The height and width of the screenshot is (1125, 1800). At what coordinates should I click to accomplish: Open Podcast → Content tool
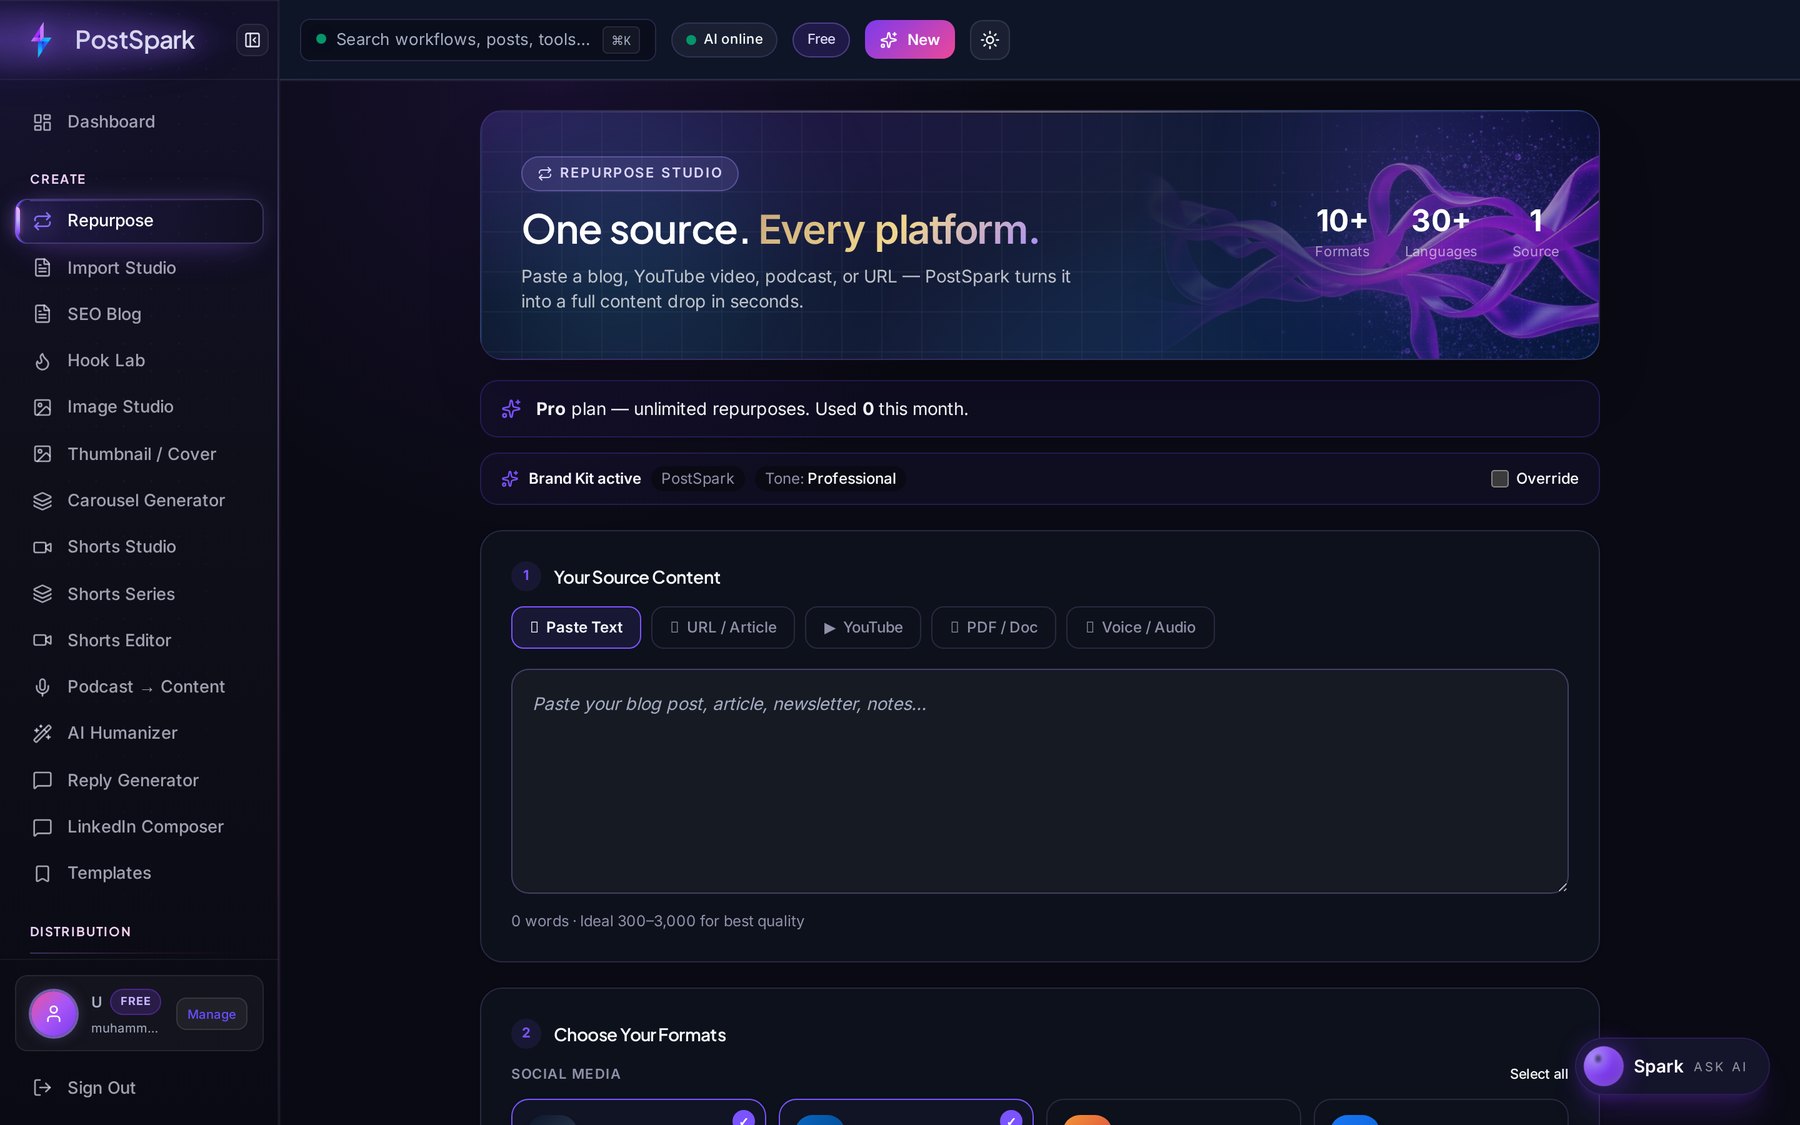click(139, 687)
